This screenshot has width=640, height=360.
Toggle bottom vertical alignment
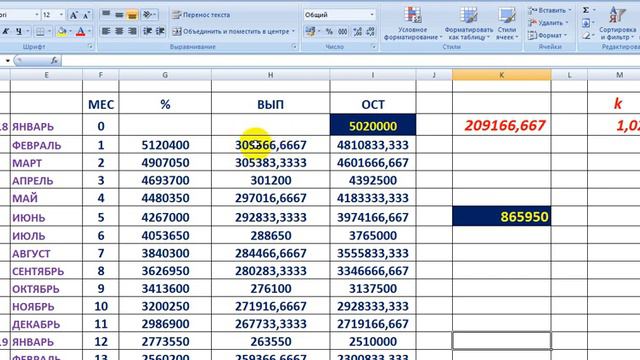132,15
